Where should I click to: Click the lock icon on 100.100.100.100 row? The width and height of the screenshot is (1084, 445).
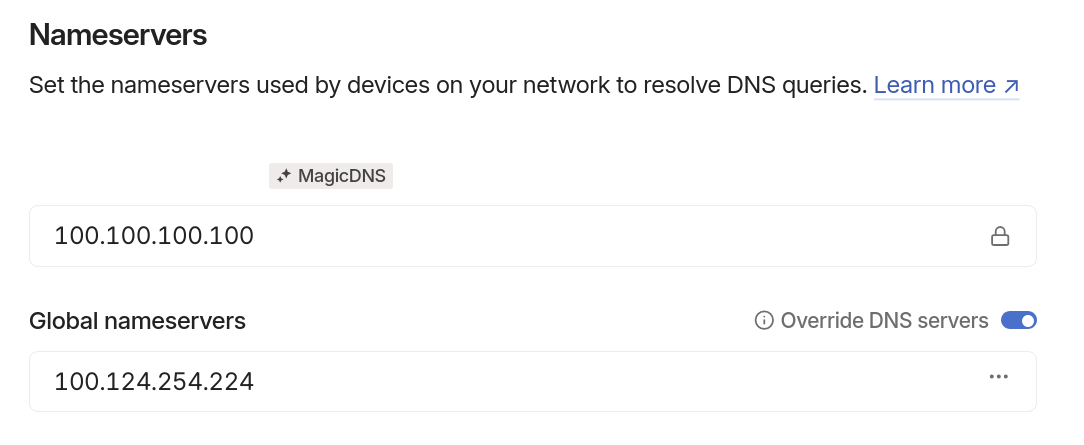tap(1000, 236)
